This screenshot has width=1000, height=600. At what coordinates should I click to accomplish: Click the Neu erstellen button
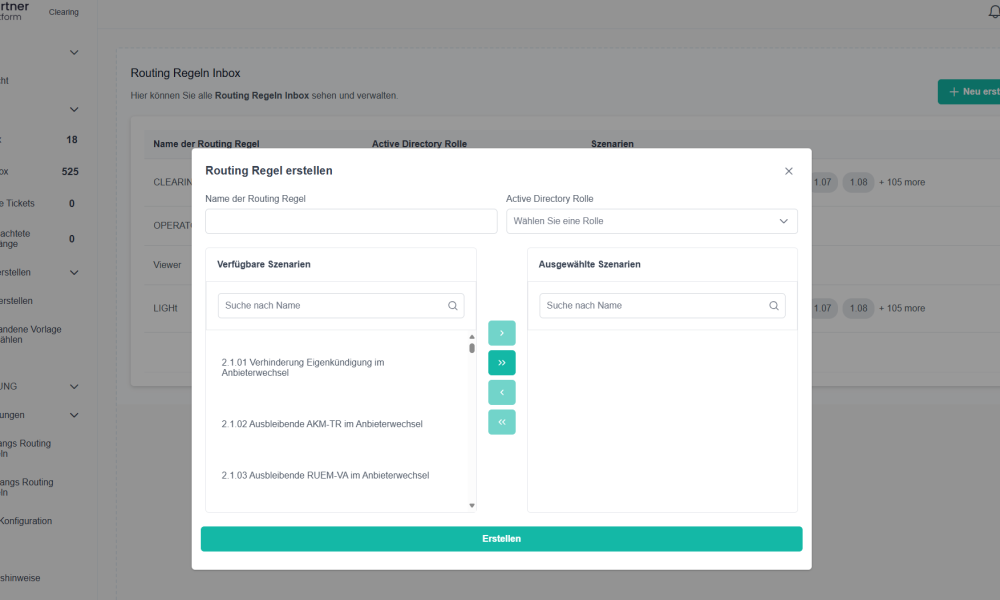pyautogui.click(x=968, y=92)
